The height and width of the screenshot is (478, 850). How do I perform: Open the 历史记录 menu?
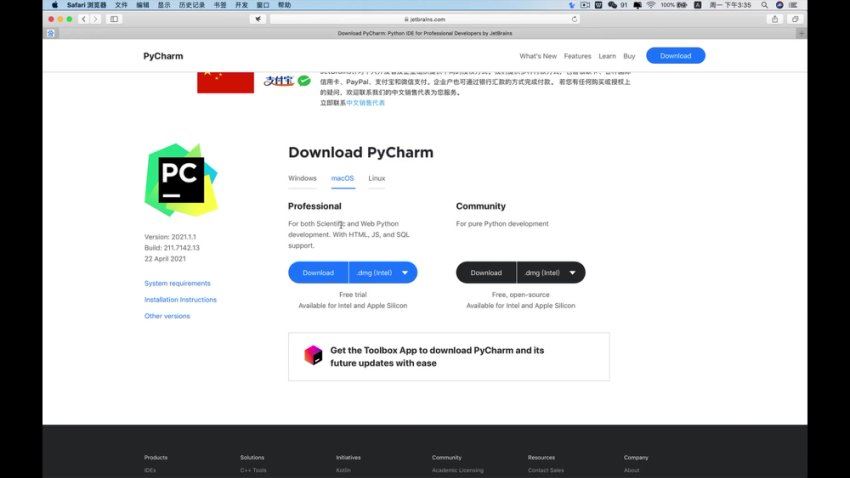coord(192,5)
